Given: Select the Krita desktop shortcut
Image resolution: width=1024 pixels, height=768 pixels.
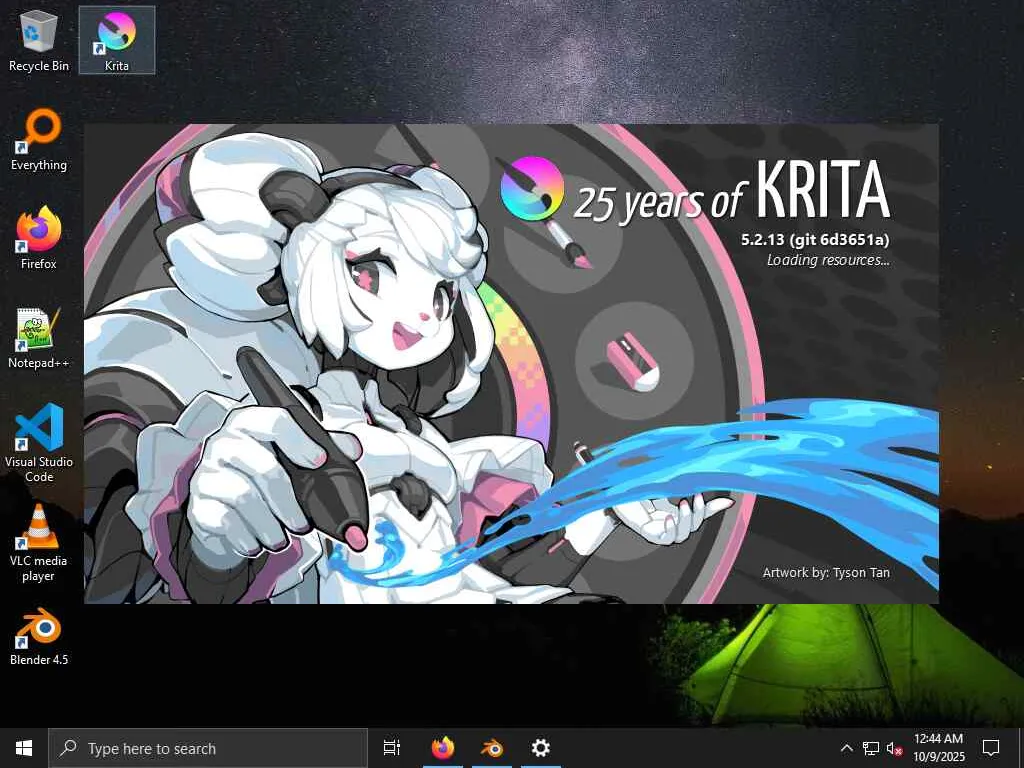Looking at the screenshot, I should click(117, 40).
